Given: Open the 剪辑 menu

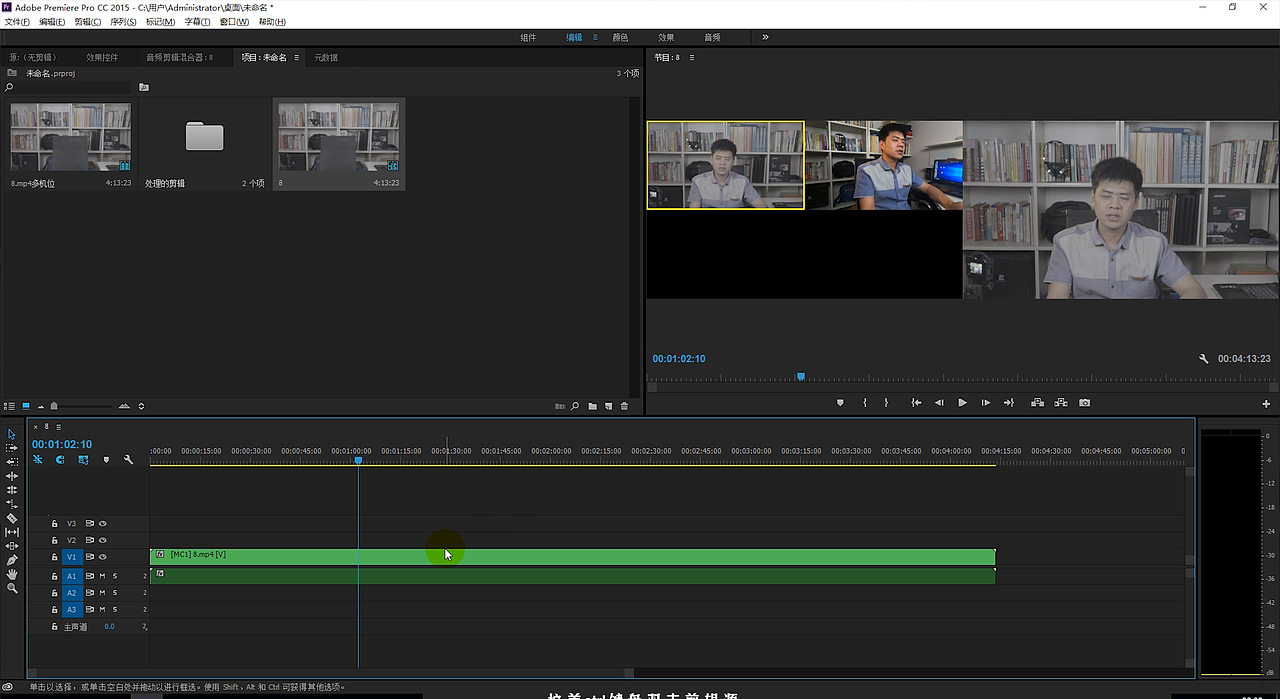Looking at the screenshot, I should tap(87, 22).
